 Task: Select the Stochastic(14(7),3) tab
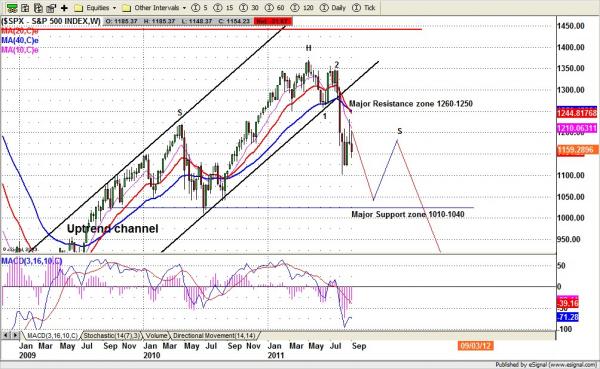pos(112,336)
